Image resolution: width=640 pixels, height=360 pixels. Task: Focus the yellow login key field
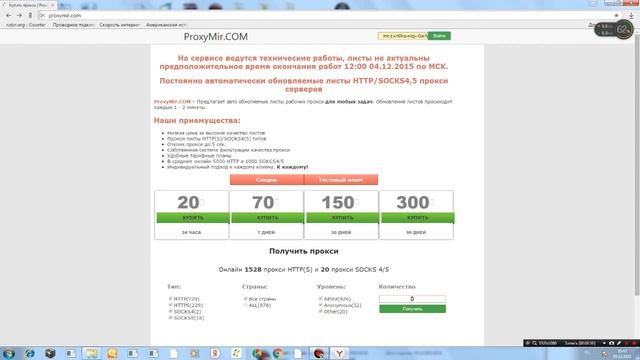(x=403, y=36)
